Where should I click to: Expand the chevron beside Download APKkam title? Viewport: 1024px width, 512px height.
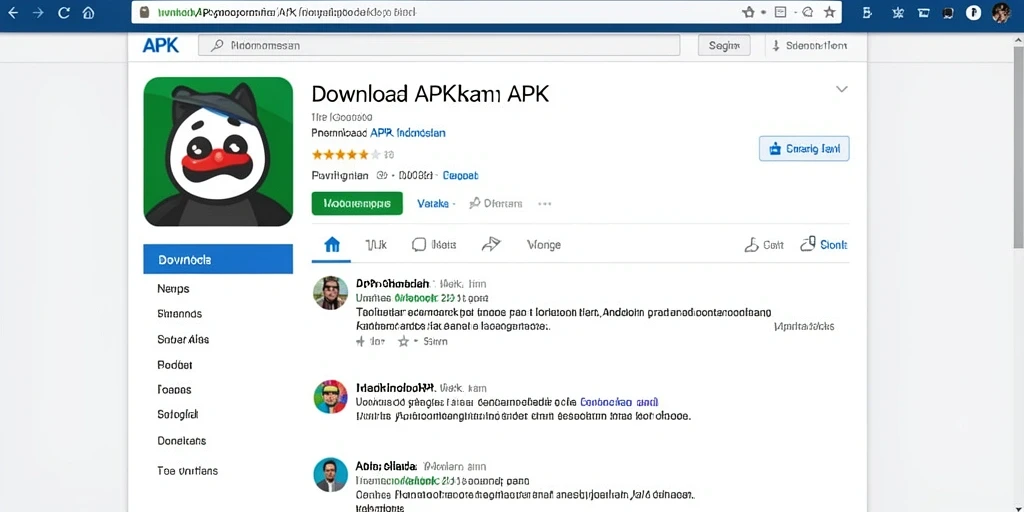[x=842, y=89]
